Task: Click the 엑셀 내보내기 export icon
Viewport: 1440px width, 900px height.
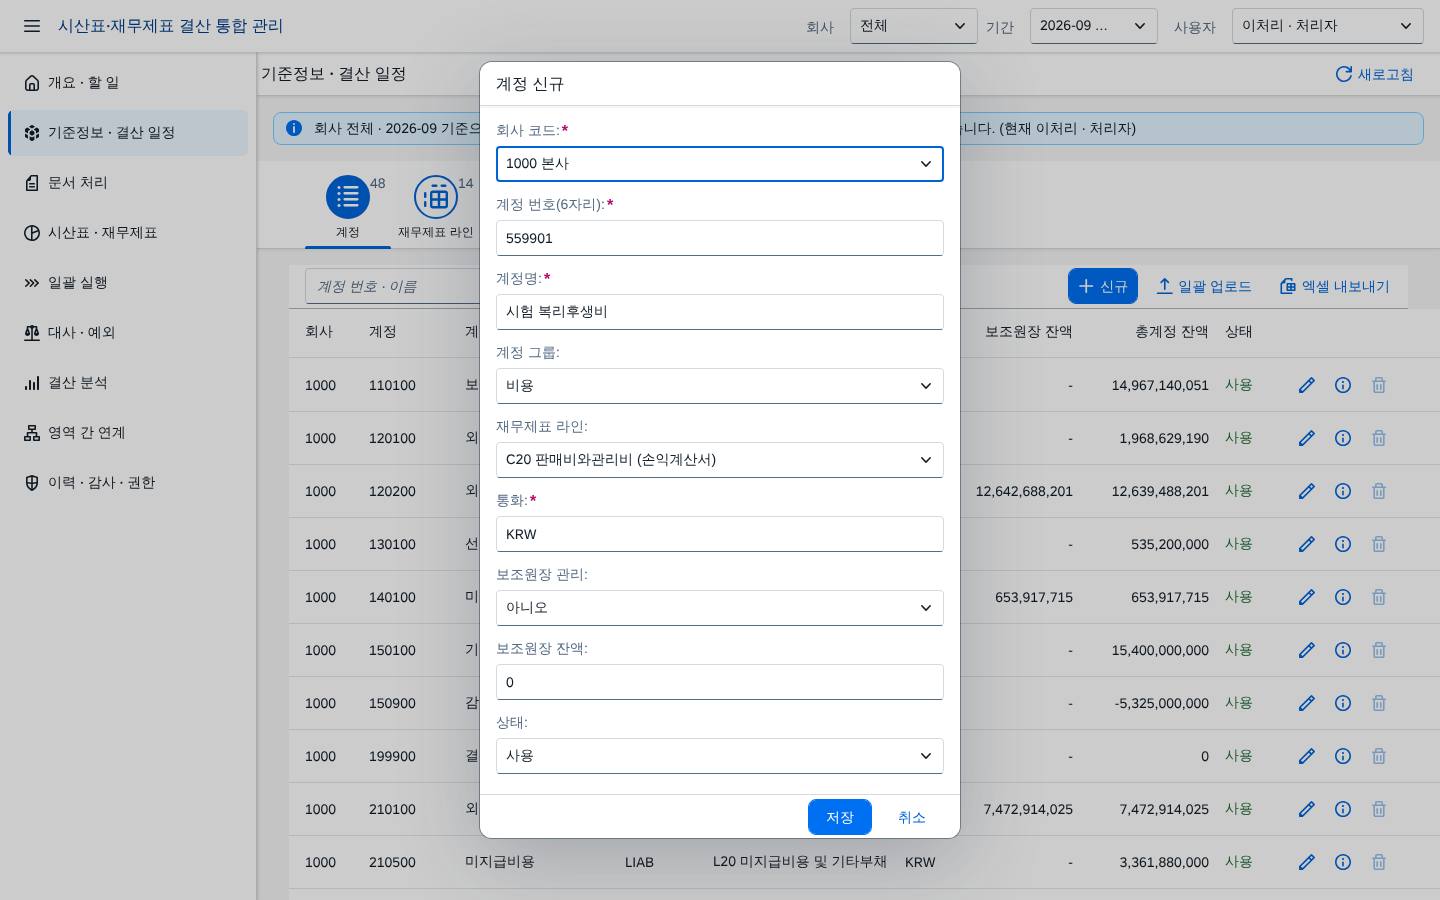Action: point(1288,286)
